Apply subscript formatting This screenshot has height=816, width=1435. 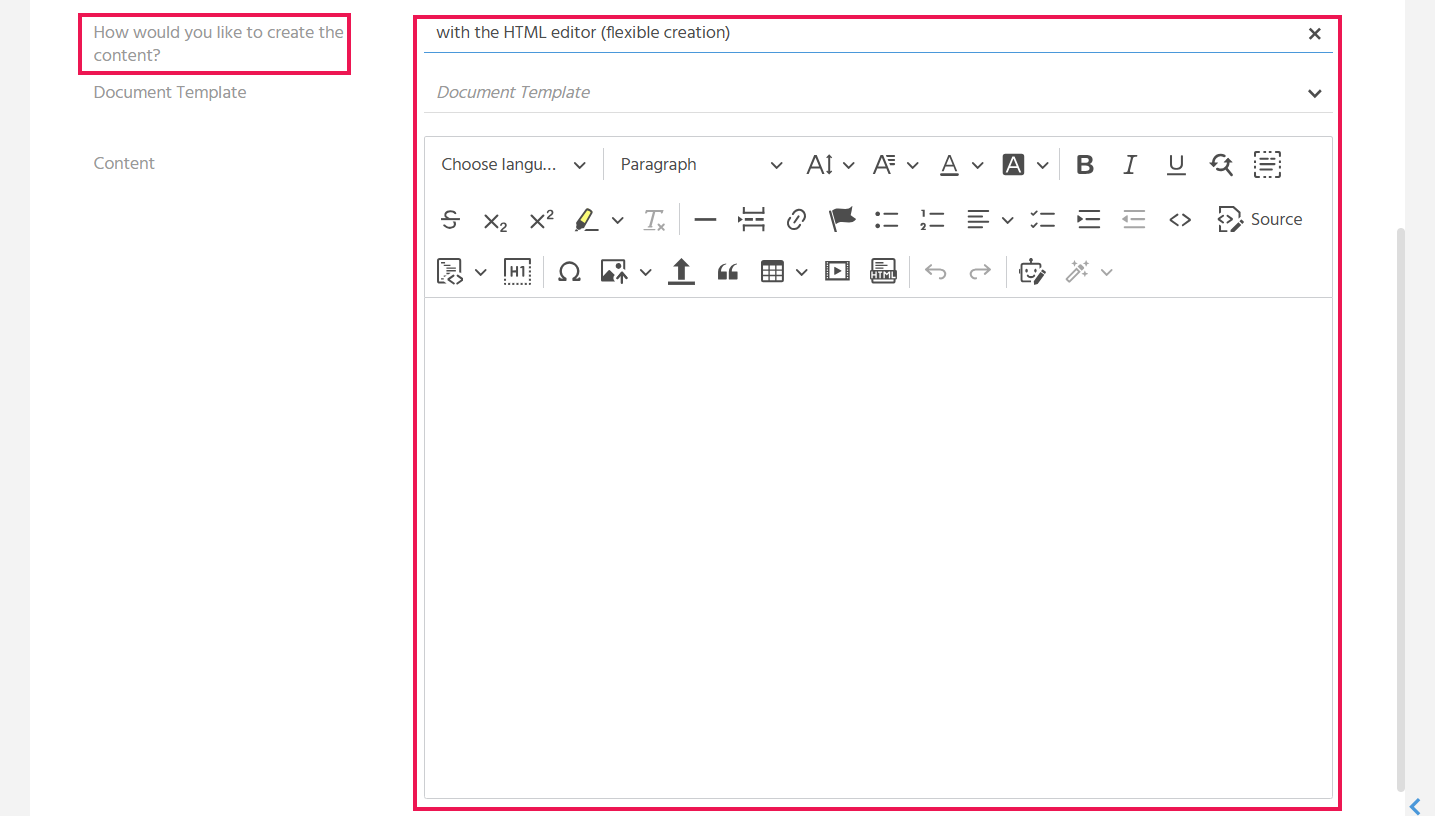click(x=496, y=220)
